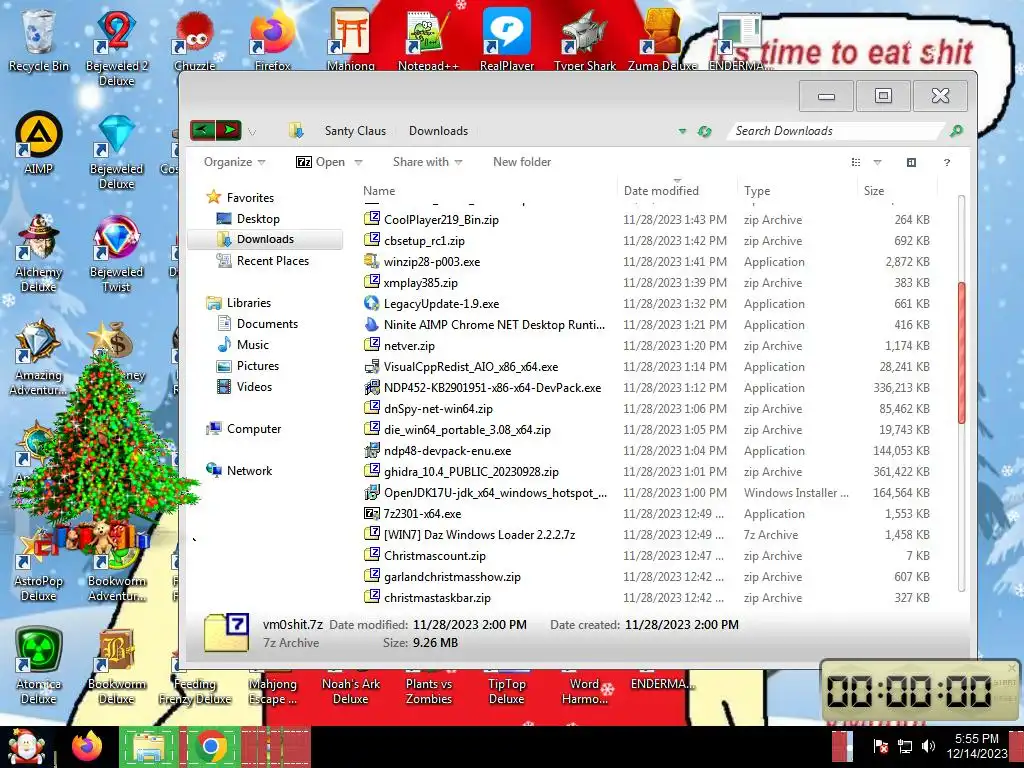Select Santy Claus in breadcrumb path
The image size is (1024, 768).
[355, 131]
